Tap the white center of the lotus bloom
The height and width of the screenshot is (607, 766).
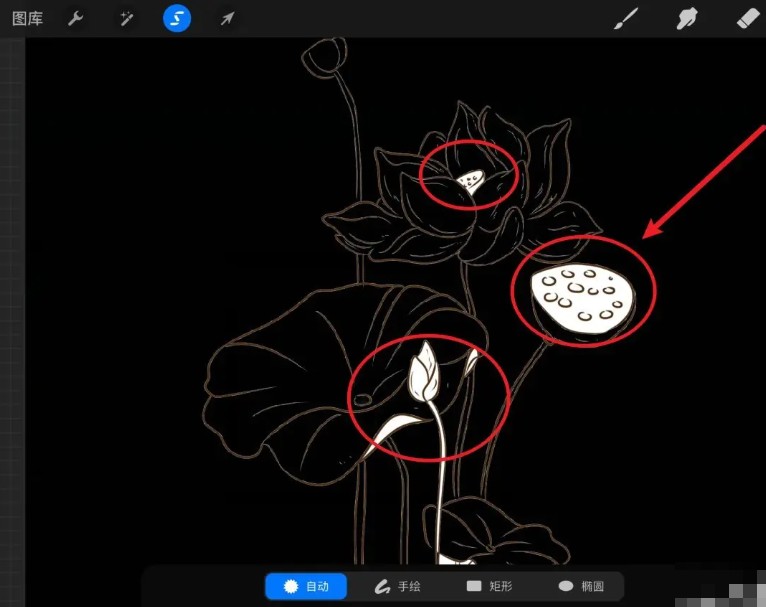coord(471,180)
